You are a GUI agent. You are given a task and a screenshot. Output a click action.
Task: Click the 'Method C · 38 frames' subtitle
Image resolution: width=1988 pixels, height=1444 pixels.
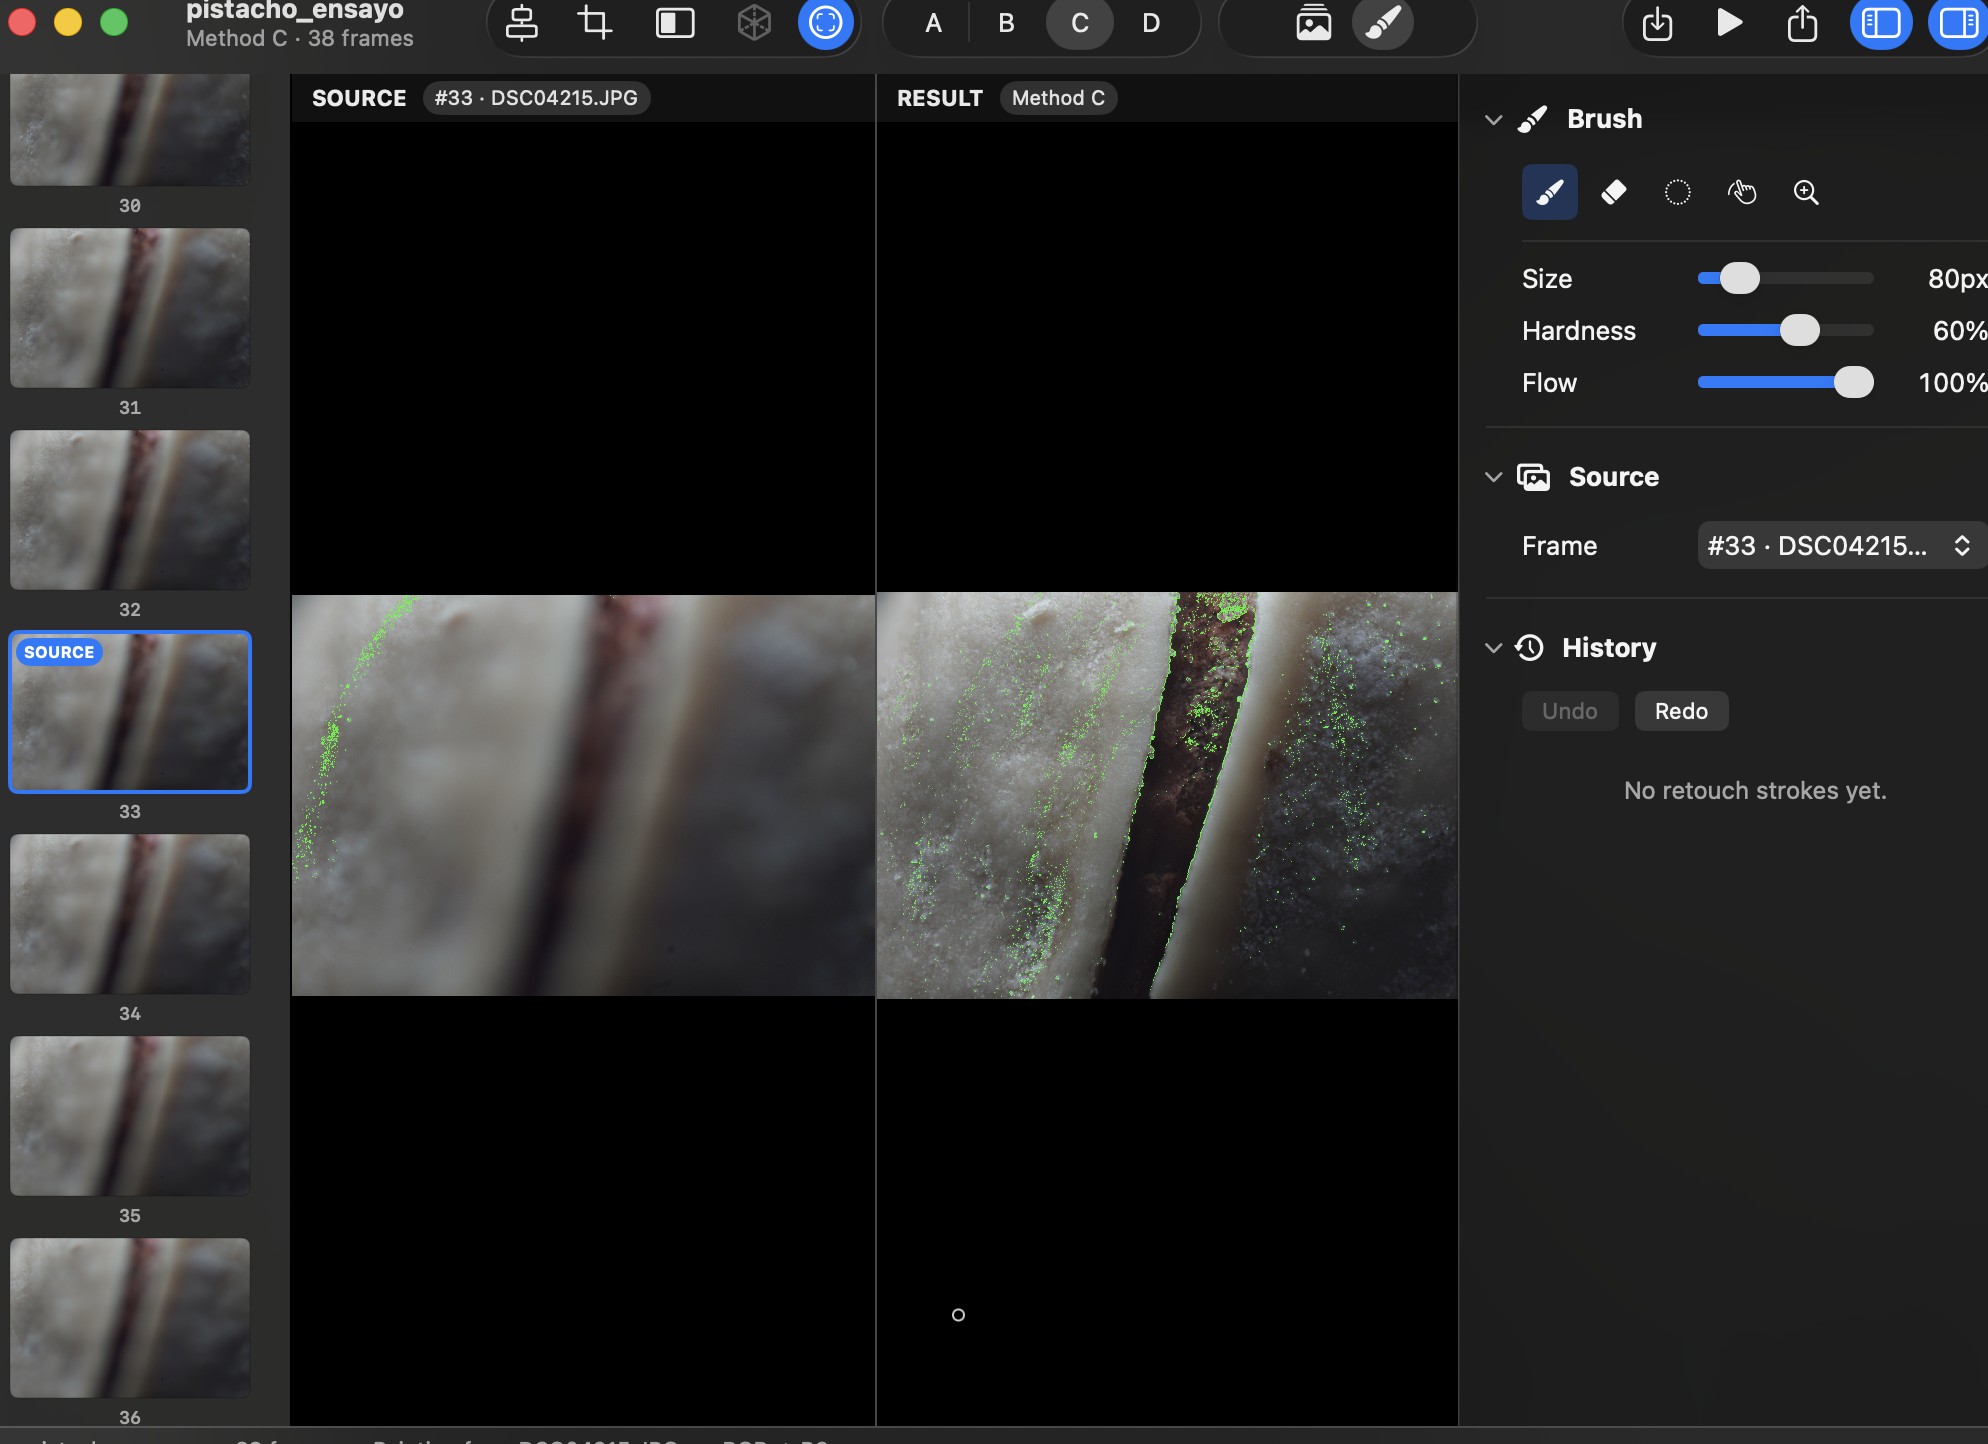click(300, 38)
